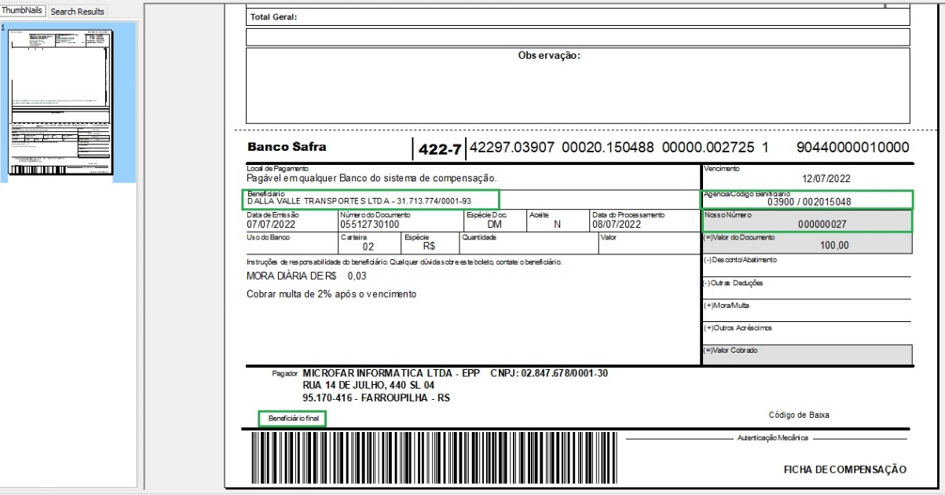The image size is (945, 495).
Task: Select the (-)Desconto/Abatimento field label
Action: 740,260
